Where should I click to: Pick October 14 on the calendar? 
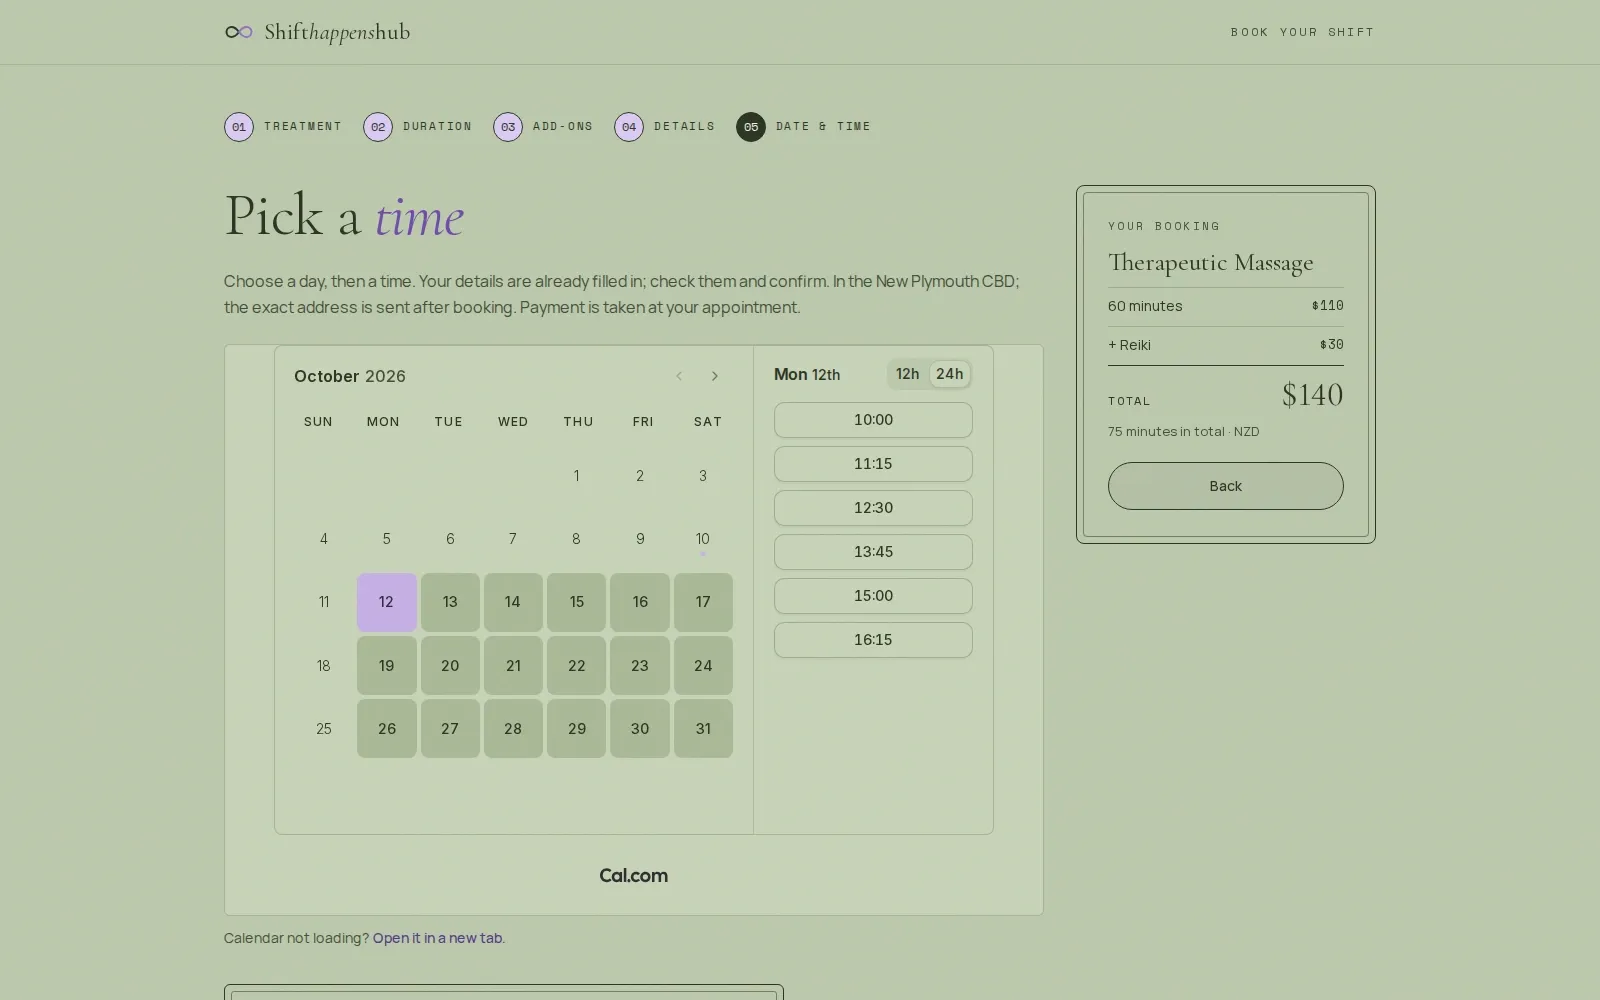(513, 602)
